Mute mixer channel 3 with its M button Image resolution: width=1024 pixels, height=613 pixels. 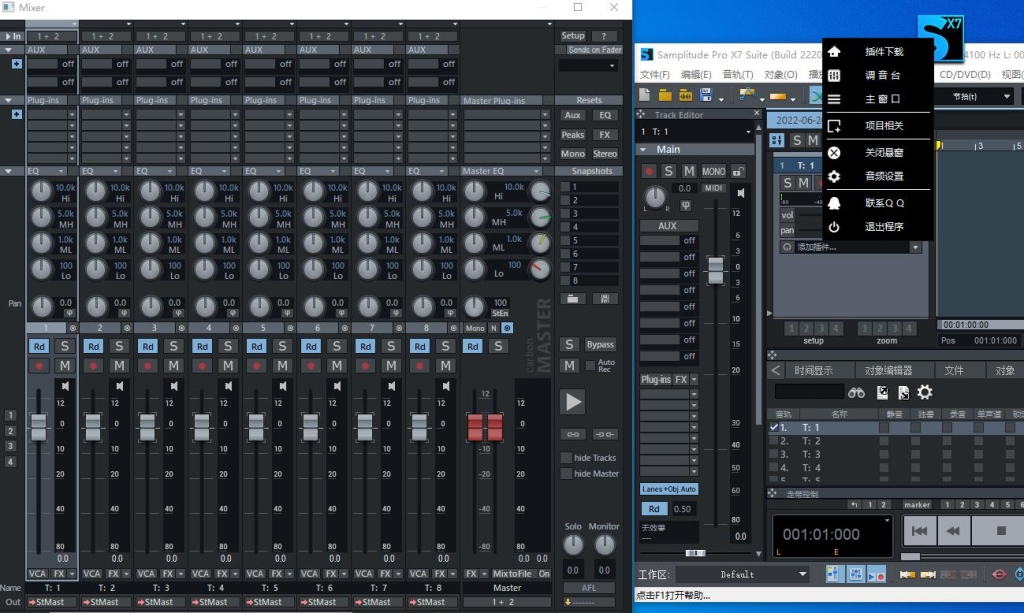coord(173,365)
